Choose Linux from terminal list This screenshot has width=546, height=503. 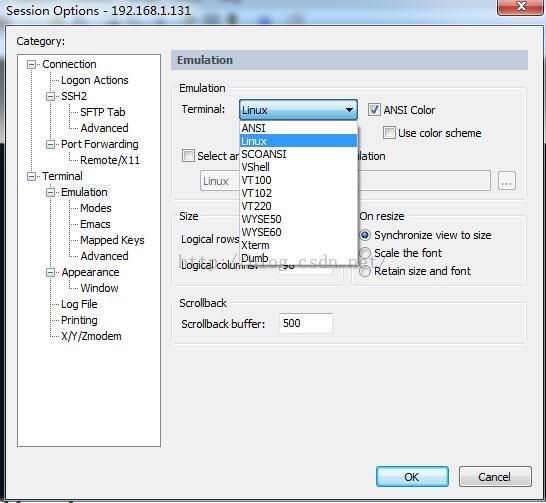298,141
